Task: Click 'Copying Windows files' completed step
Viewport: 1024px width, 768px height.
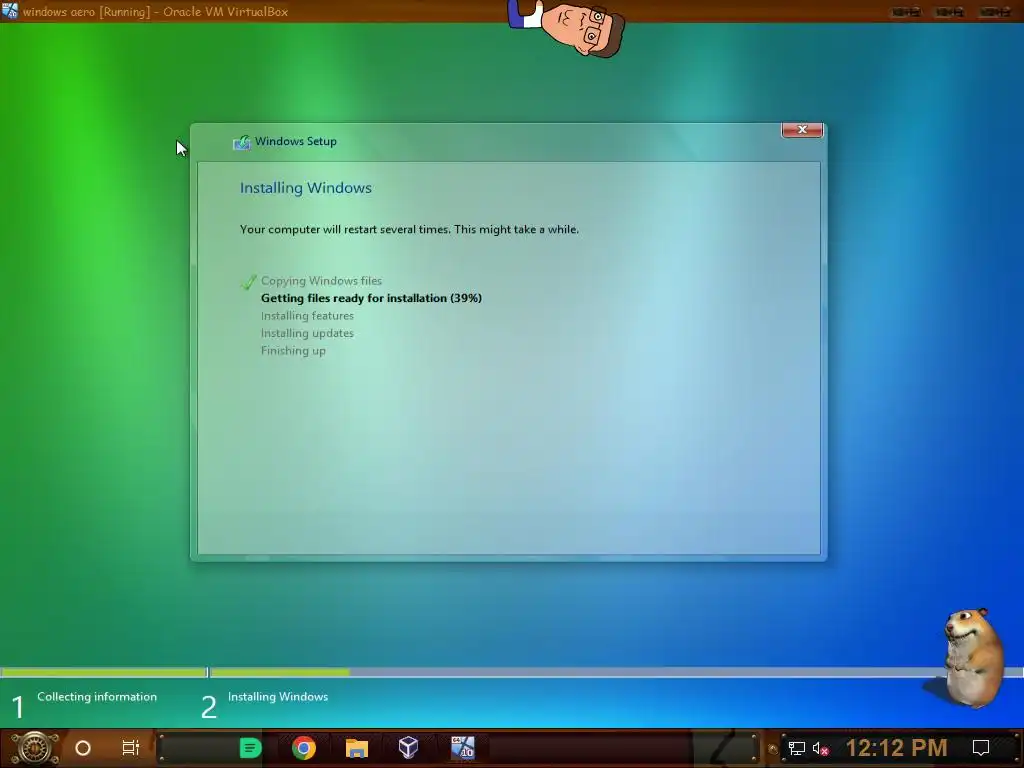Action: pyautogui.click(x=321, y=281)
